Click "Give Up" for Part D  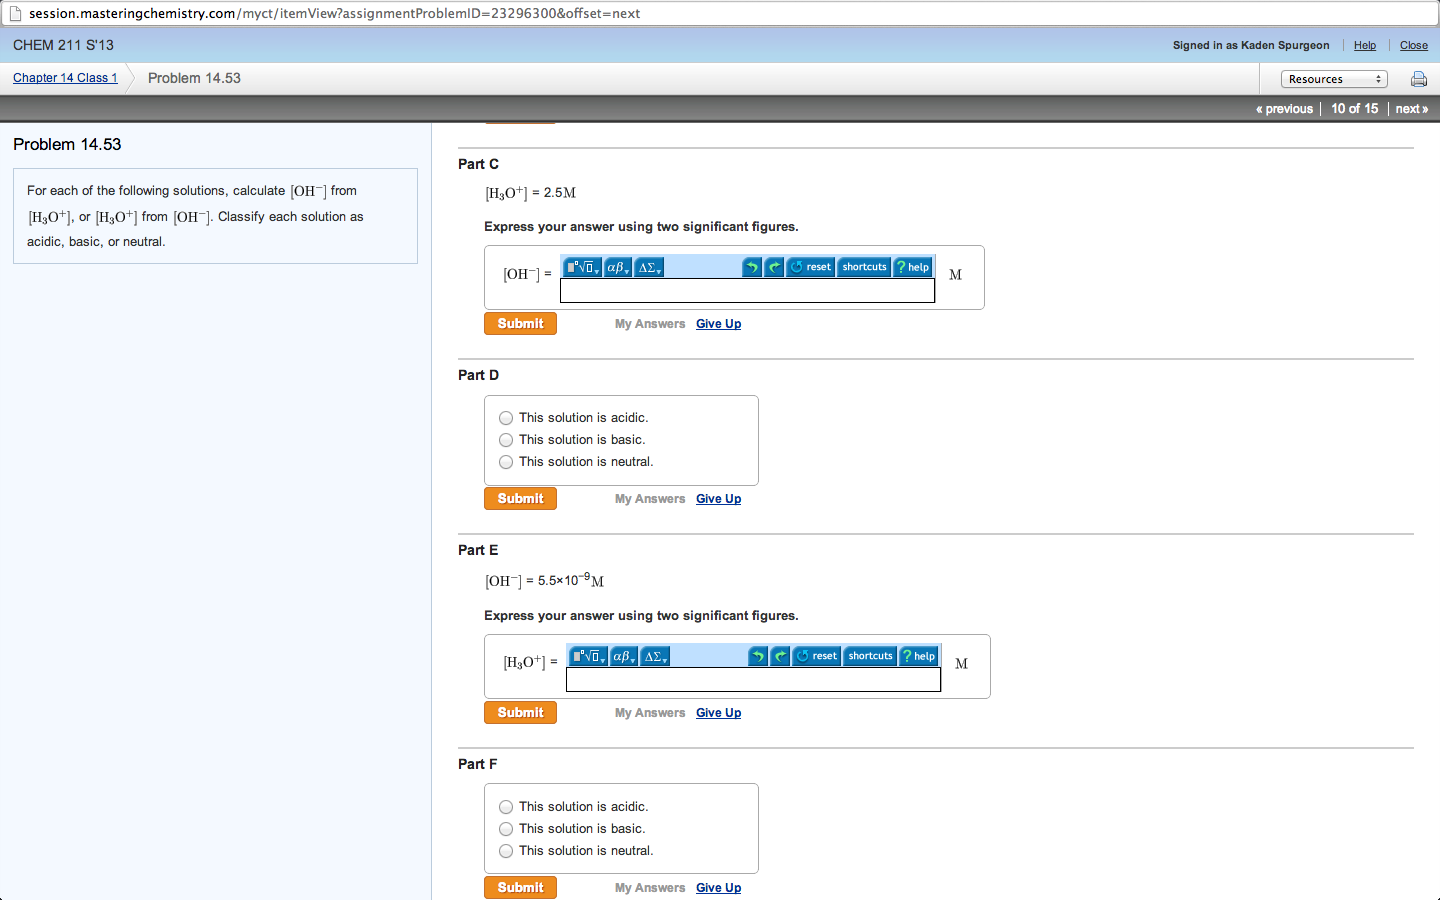click(x=718, y=498)
